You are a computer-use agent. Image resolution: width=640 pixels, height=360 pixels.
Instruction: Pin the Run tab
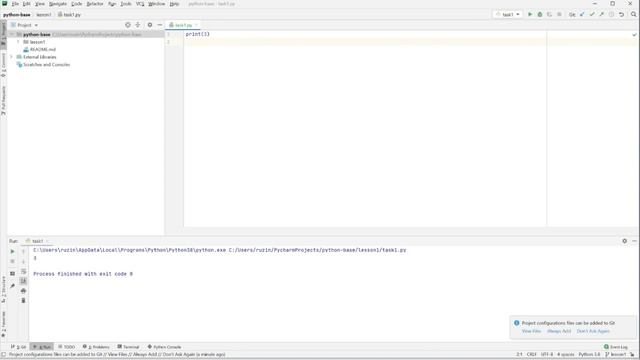[12, 286]
